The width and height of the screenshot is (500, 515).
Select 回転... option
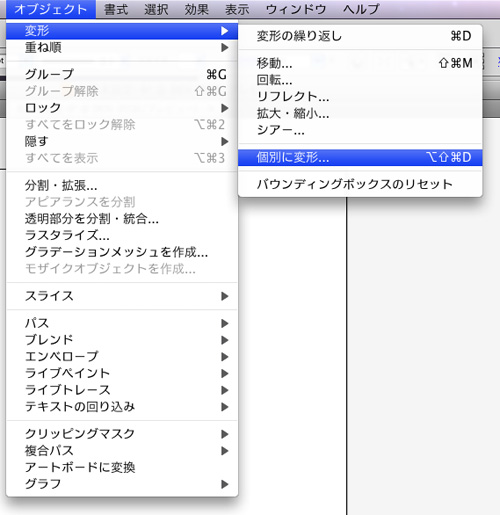click(360, 80)
